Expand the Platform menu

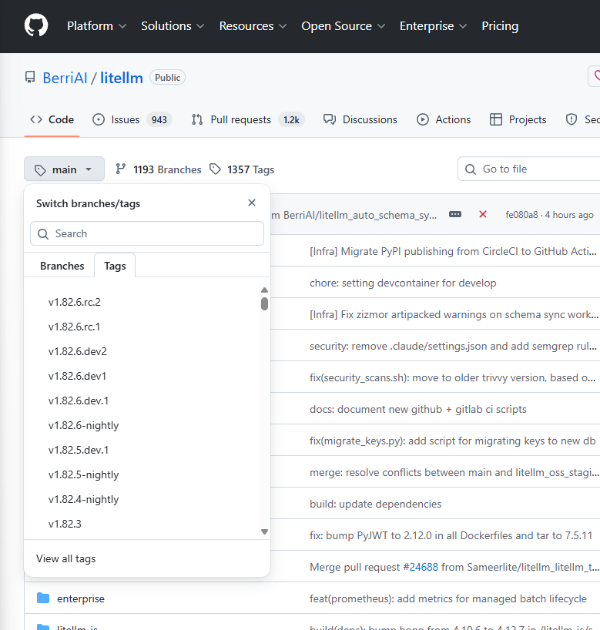[x=96, y=26]
